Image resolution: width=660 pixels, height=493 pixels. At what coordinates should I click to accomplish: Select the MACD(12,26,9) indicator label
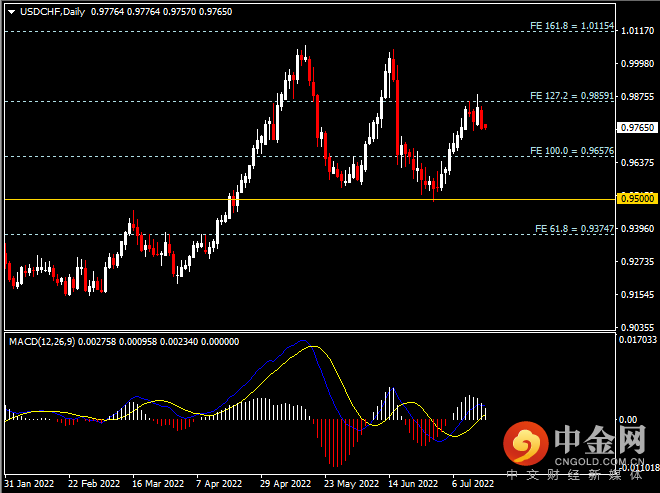[42, 341]
